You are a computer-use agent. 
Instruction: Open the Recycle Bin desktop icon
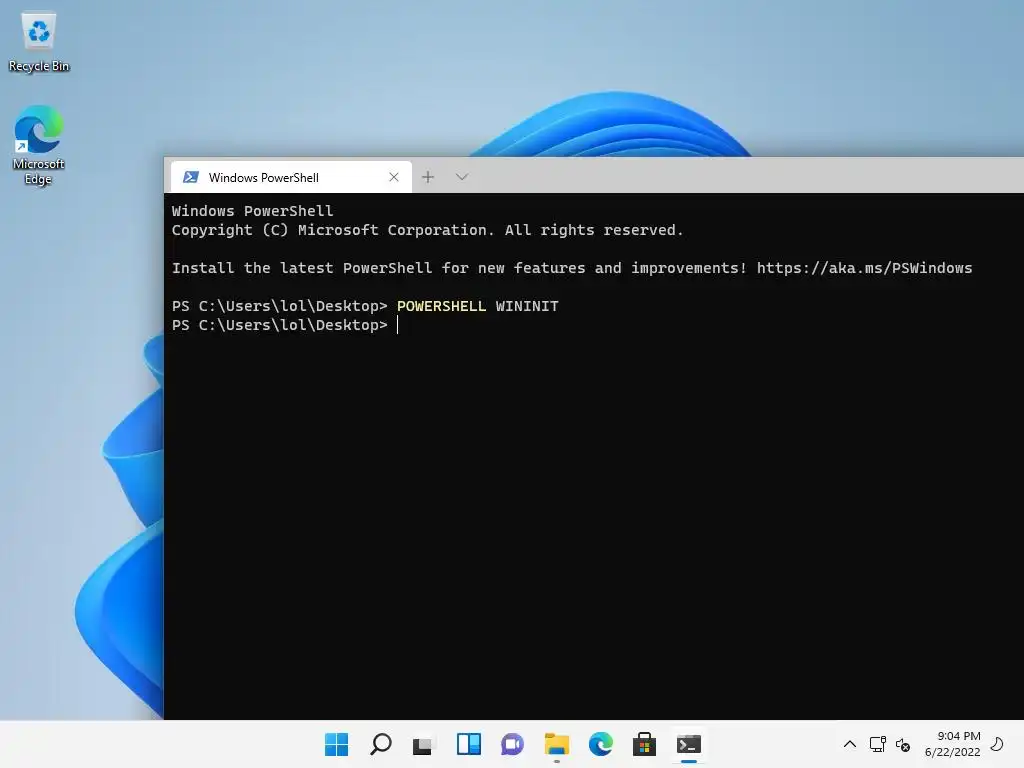point(39,42)
